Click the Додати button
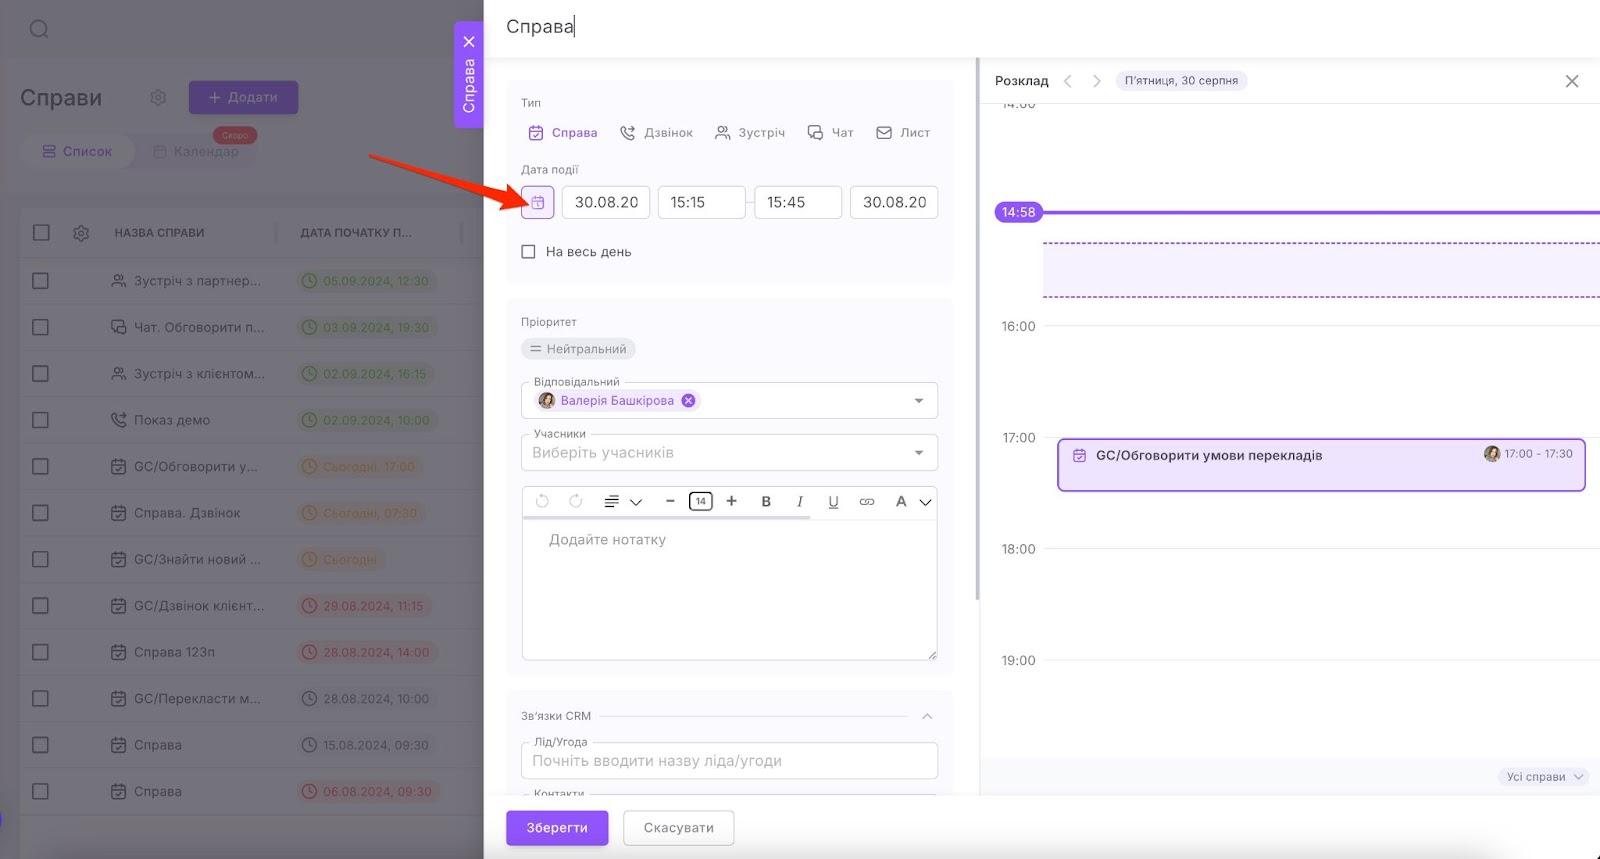1600x859 pixels. 243,97
